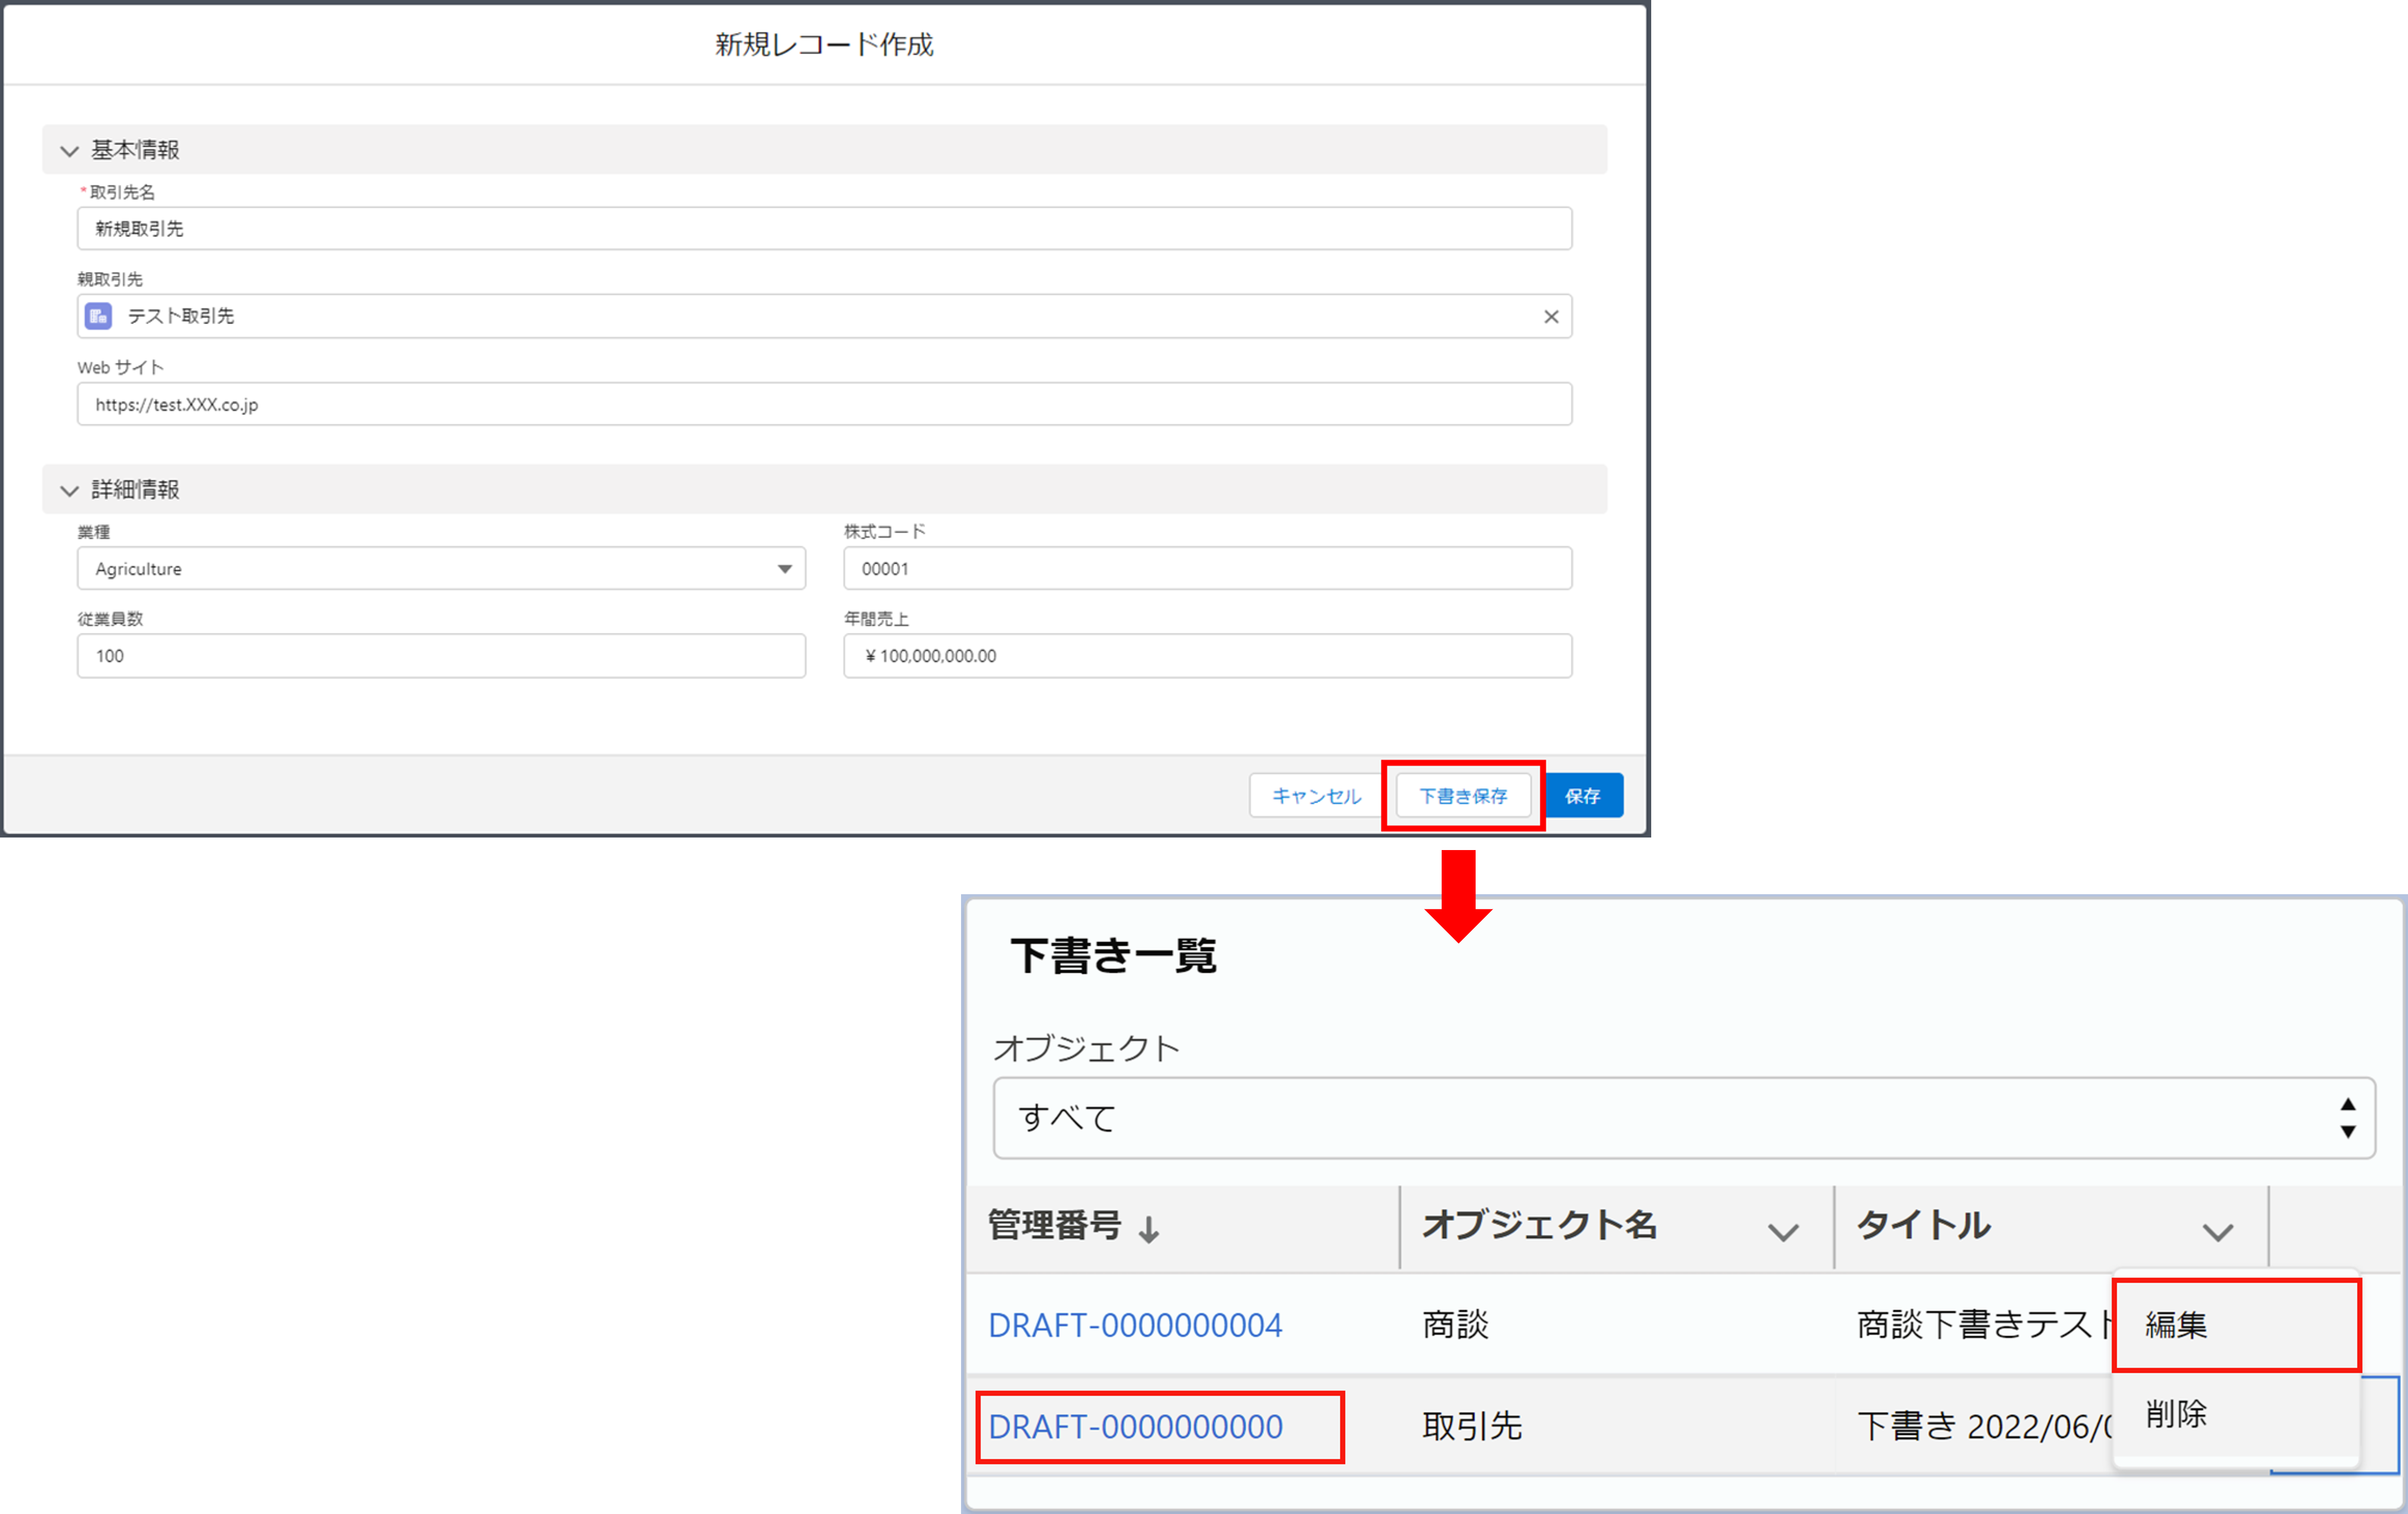This screenshot has width=2408, height=1514.
Task: Click the 下書き保存 button
Action: (x=1463, y=796)
